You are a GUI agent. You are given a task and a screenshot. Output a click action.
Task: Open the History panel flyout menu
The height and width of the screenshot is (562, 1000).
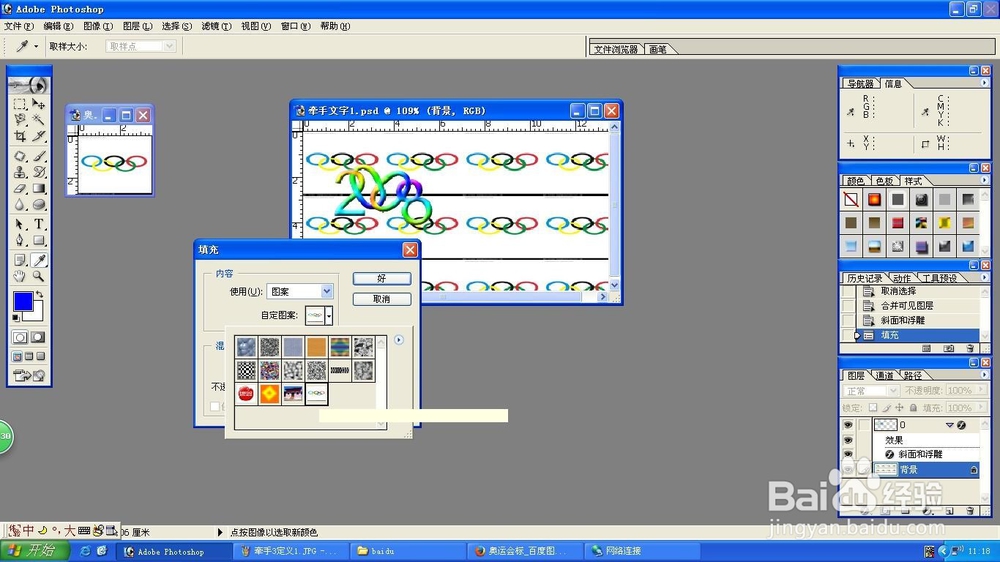click(x=984, y=277)
